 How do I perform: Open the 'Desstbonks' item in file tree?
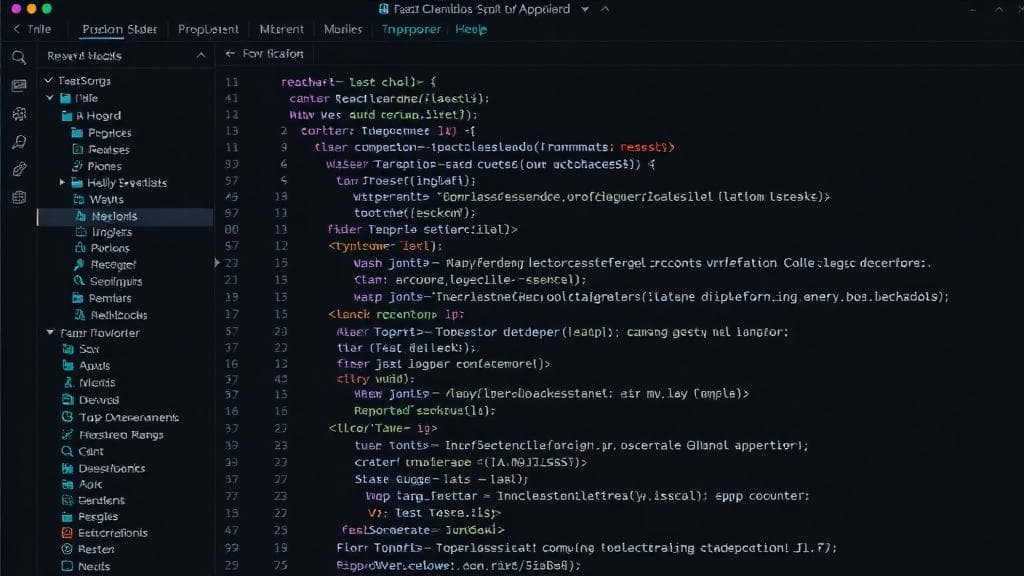111,468
